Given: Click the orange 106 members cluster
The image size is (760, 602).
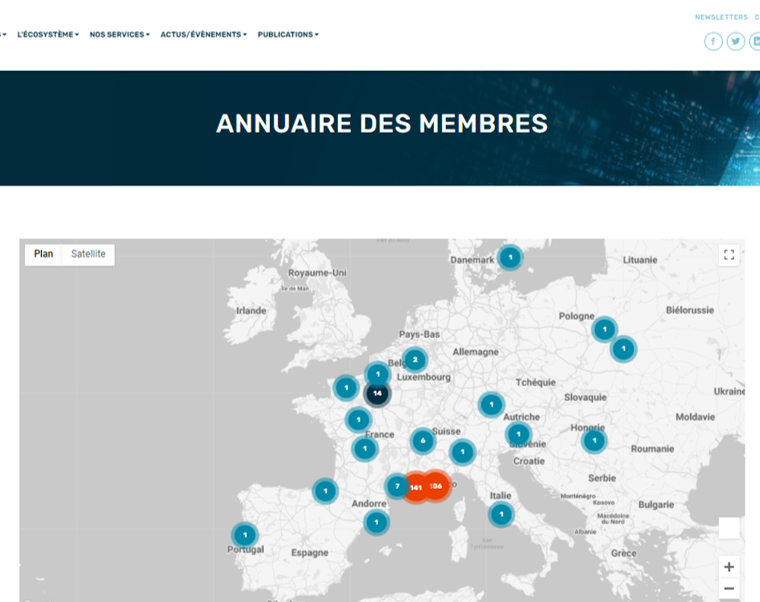Looking at the screenshot, I should [x=436, y=485].
